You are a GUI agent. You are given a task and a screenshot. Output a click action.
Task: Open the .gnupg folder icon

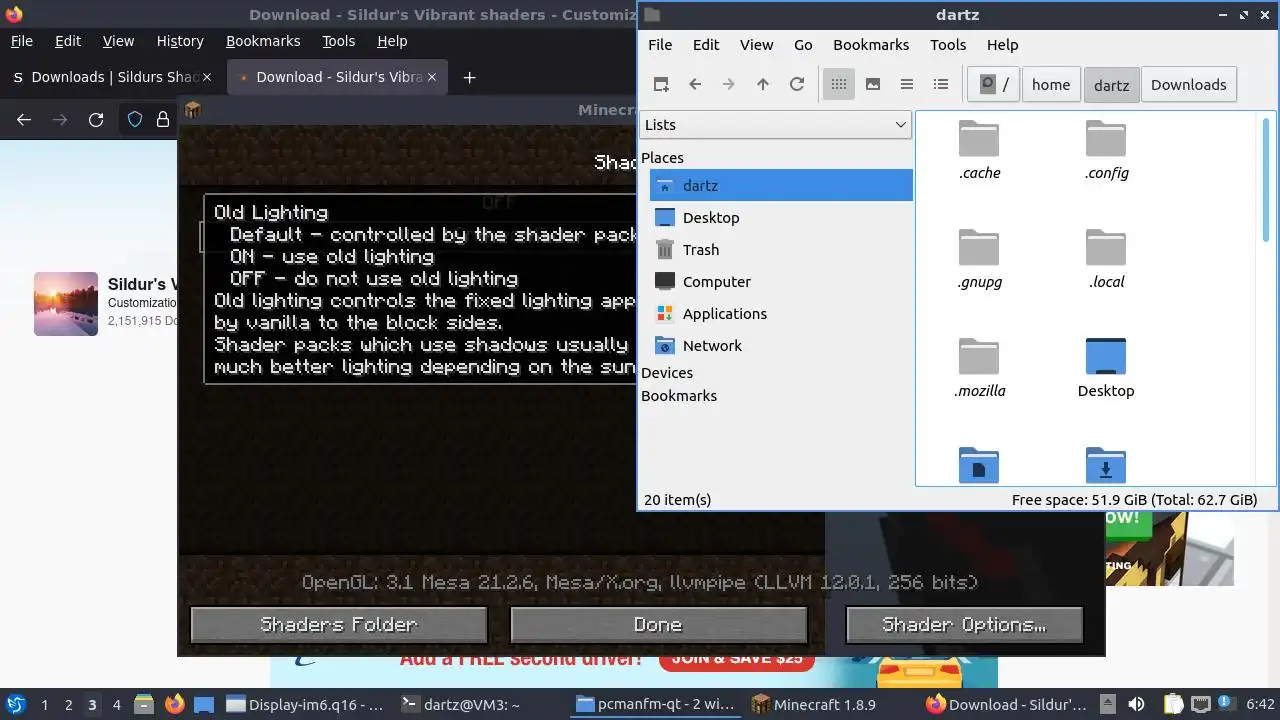979,248
